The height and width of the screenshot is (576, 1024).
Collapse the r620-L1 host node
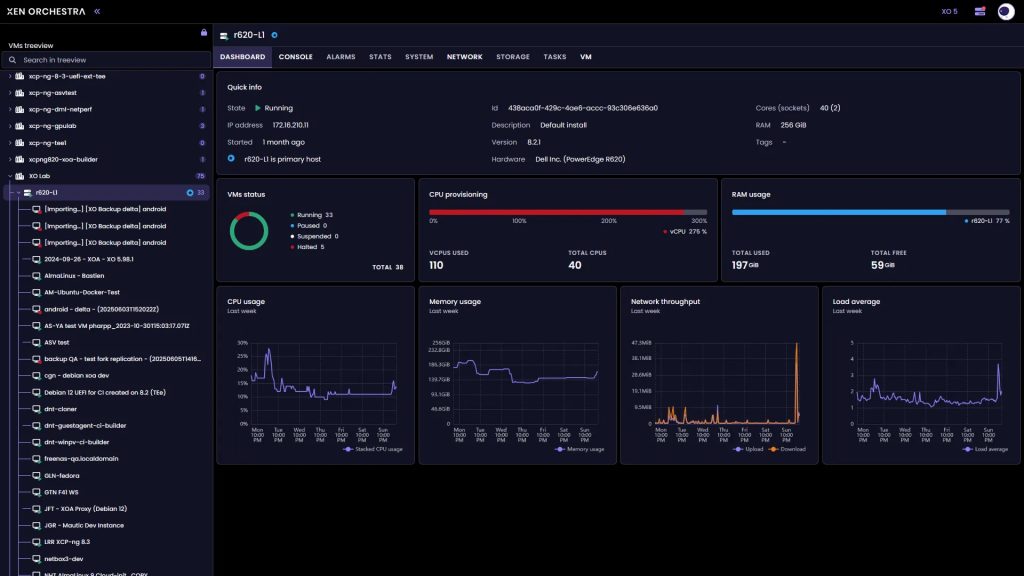point(16,192)
